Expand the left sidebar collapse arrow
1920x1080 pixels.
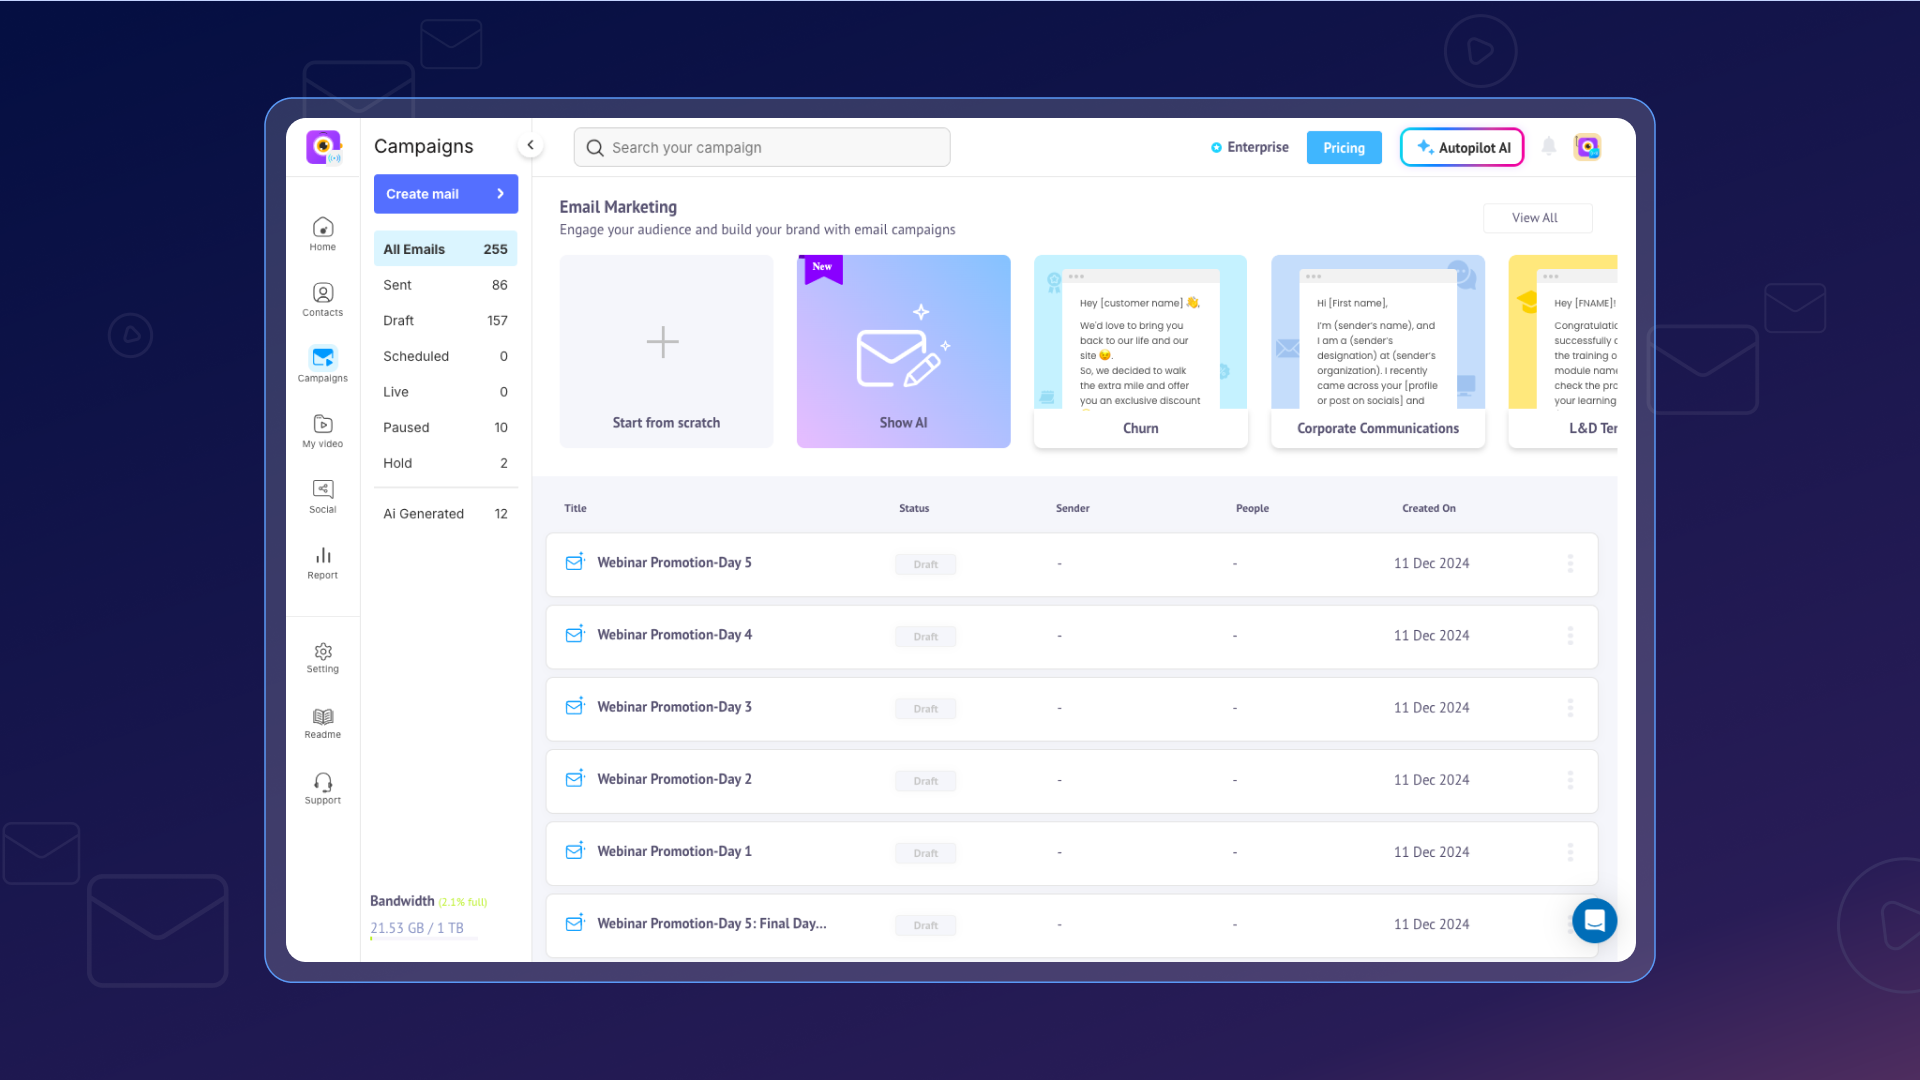coord(530,145)
